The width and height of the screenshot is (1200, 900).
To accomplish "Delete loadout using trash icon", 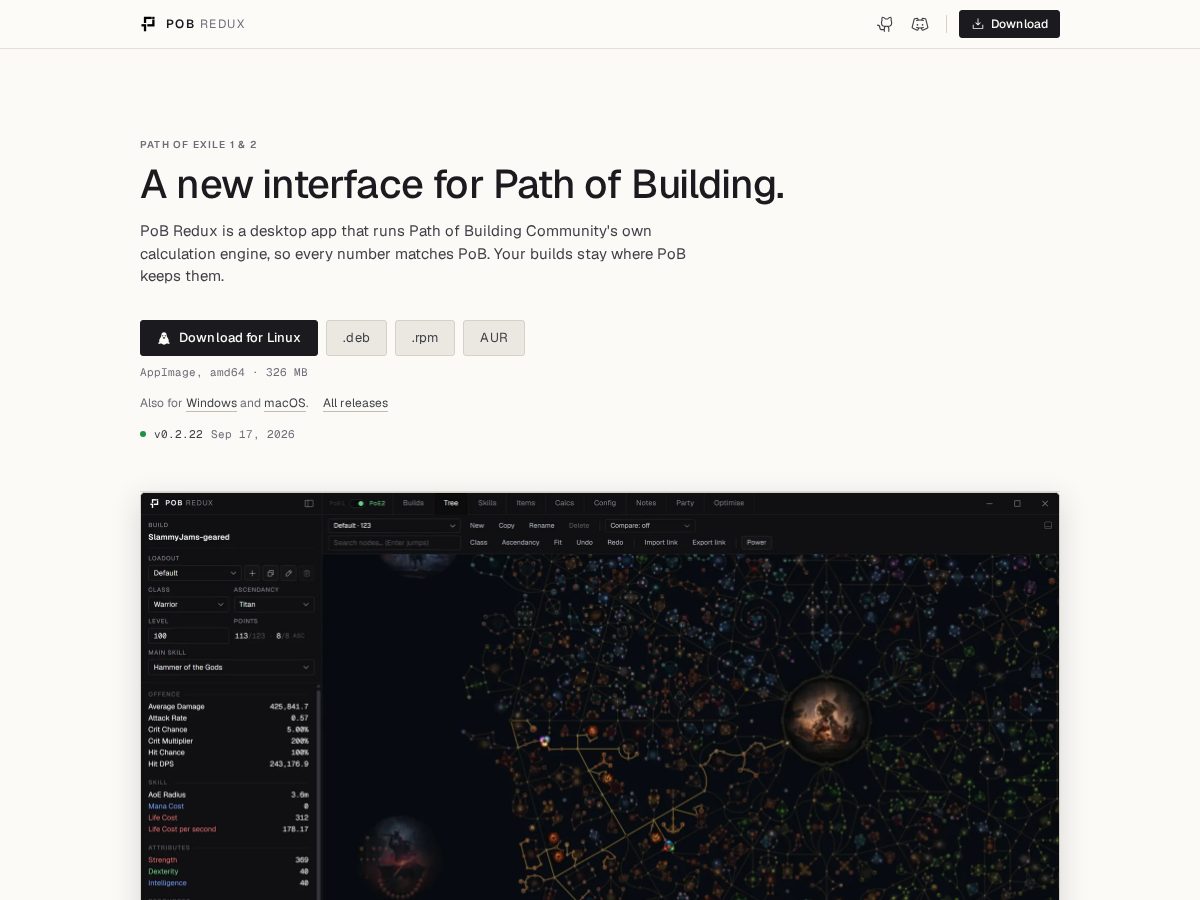I will pyautogui.click(x=307, y=573).
